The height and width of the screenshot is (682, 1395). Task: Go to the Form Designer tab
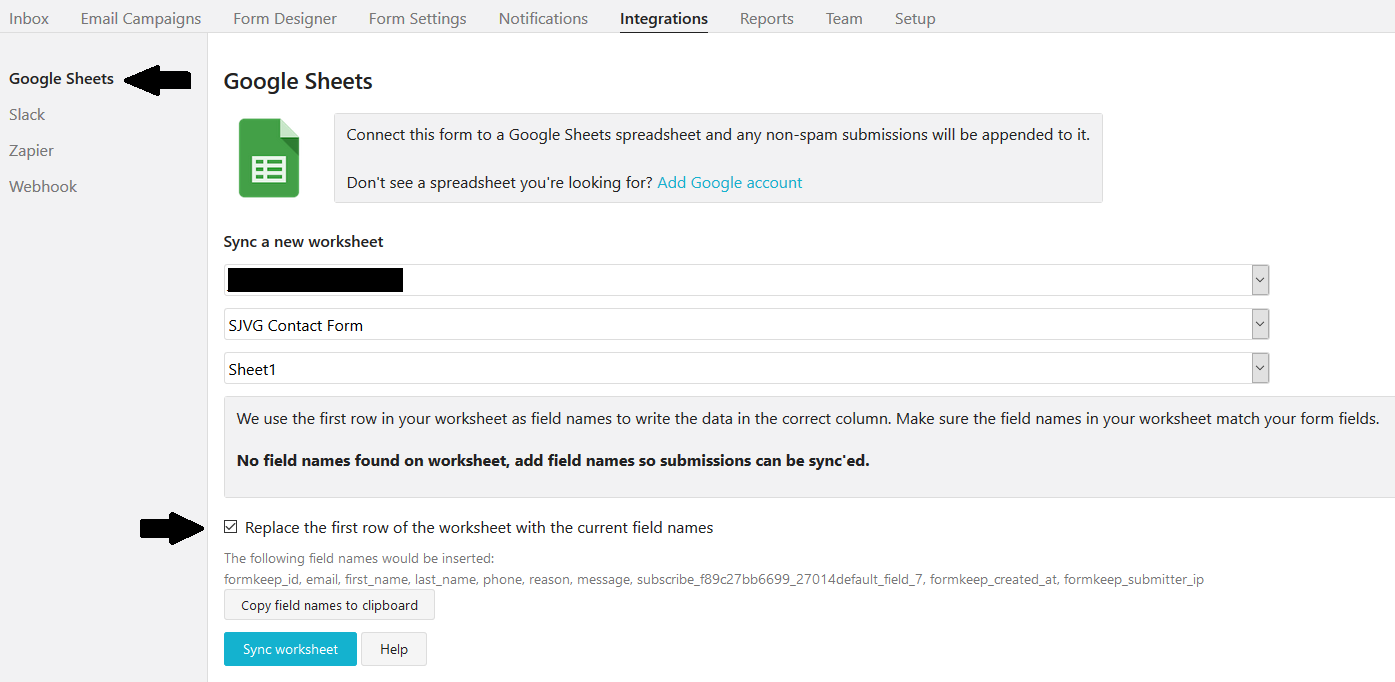click(285, 18)
